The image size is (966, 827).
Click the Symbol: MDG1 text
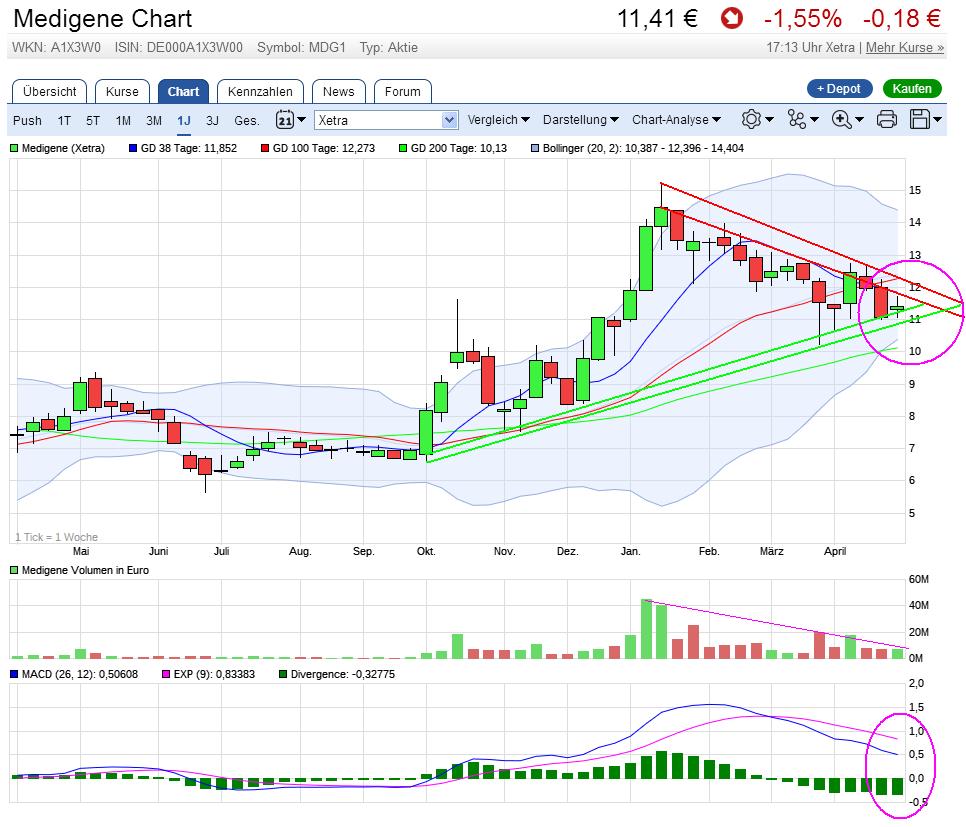[x=301, y=47]
